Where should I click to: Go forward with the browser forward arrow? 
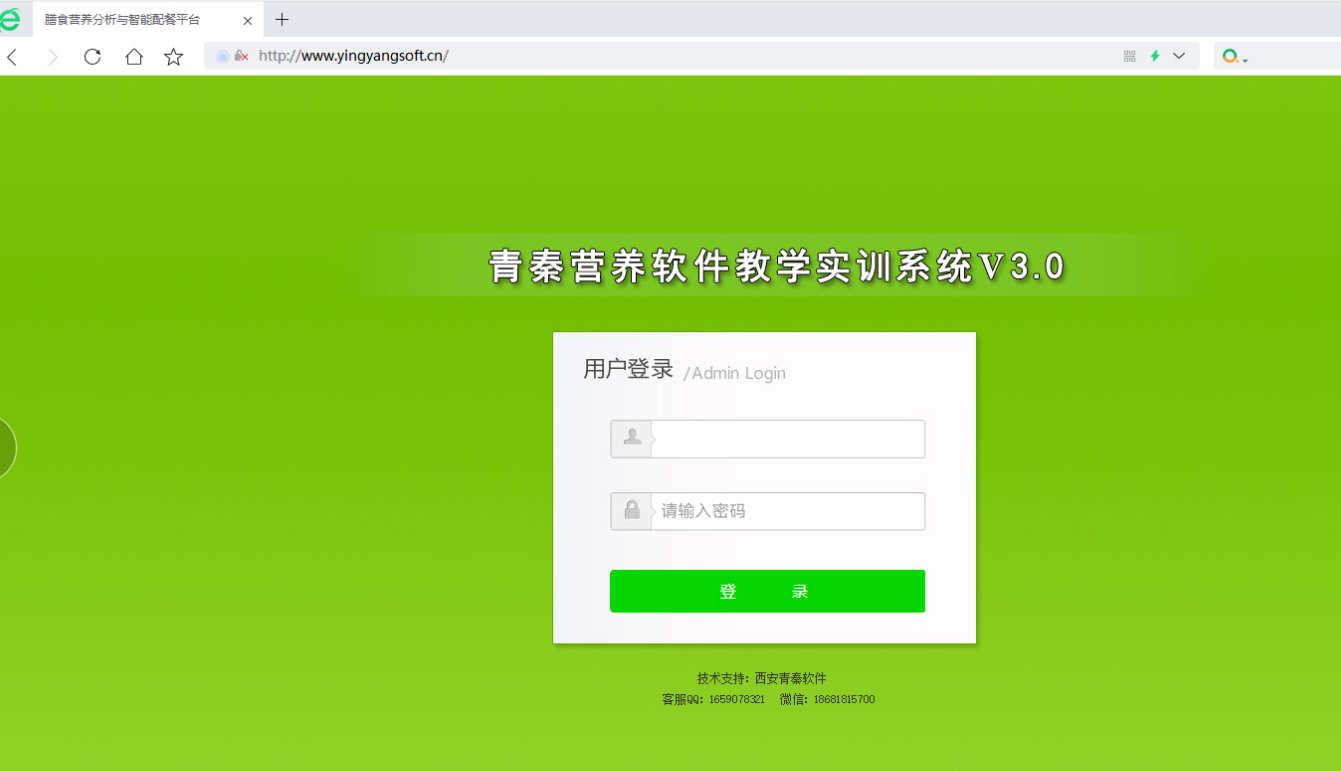click(x=53, y=57)
